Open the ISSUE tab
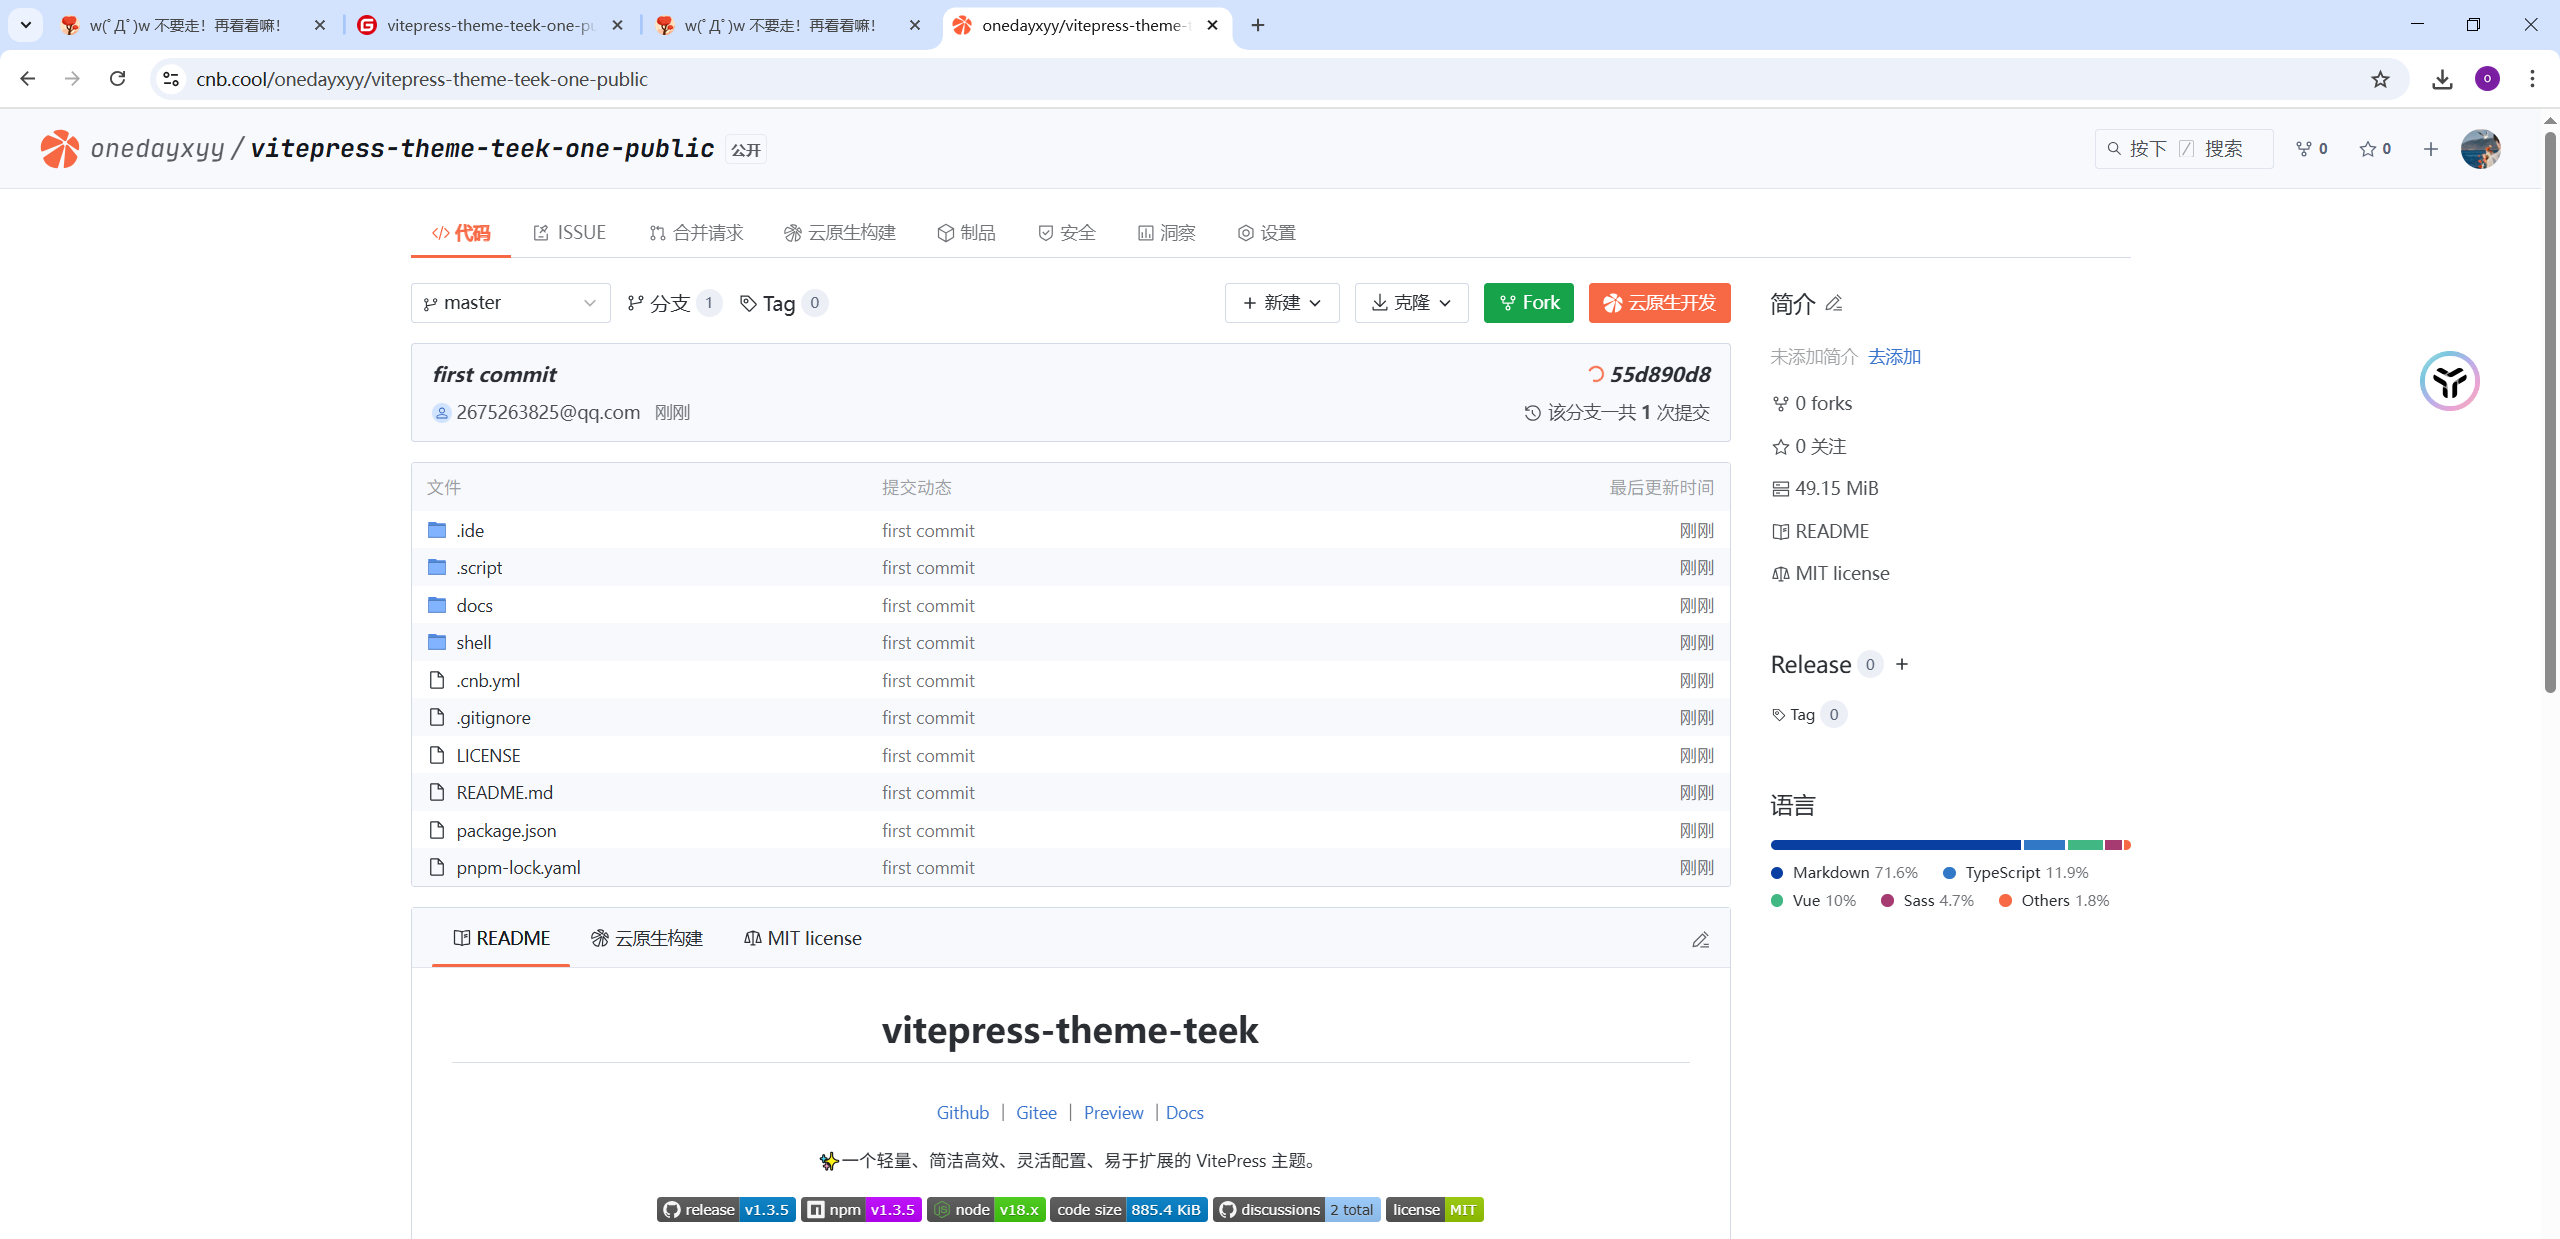Screen dimensions: 2560x1239 click(570, 233)
